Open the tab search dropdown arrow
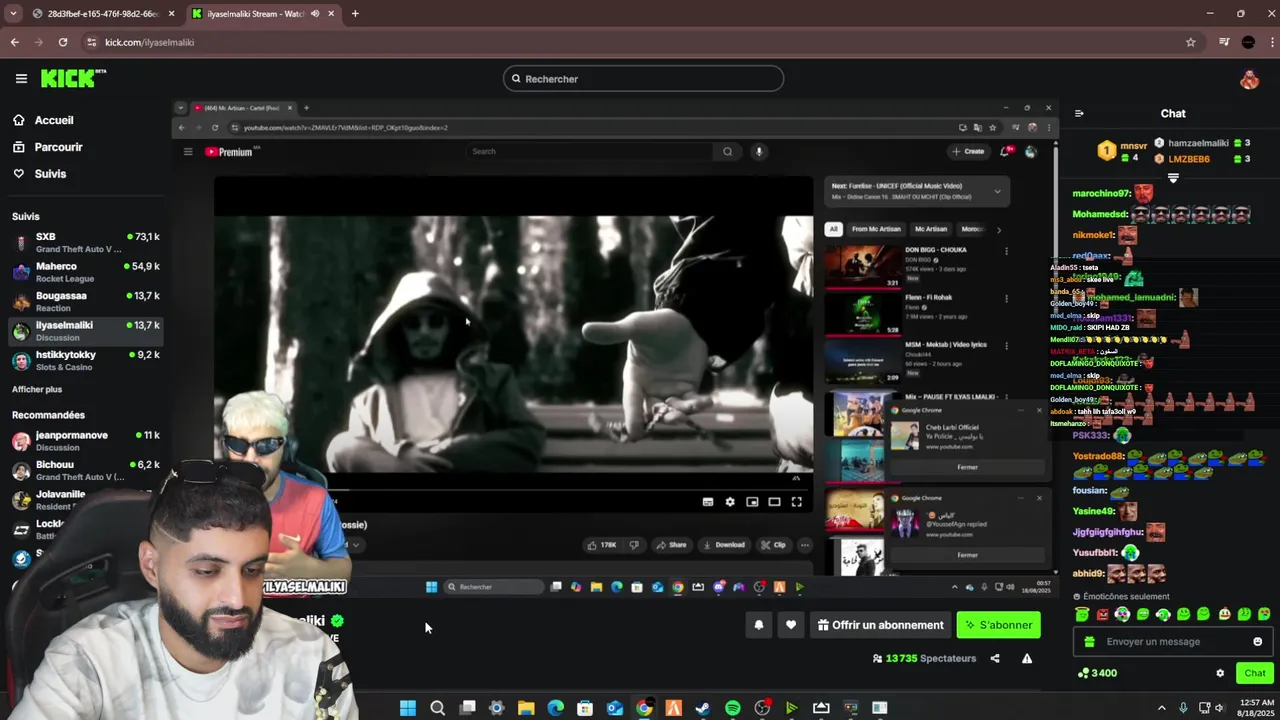Screen dimensions: 1280x720 pyautogui.click(x=12, y=13)
